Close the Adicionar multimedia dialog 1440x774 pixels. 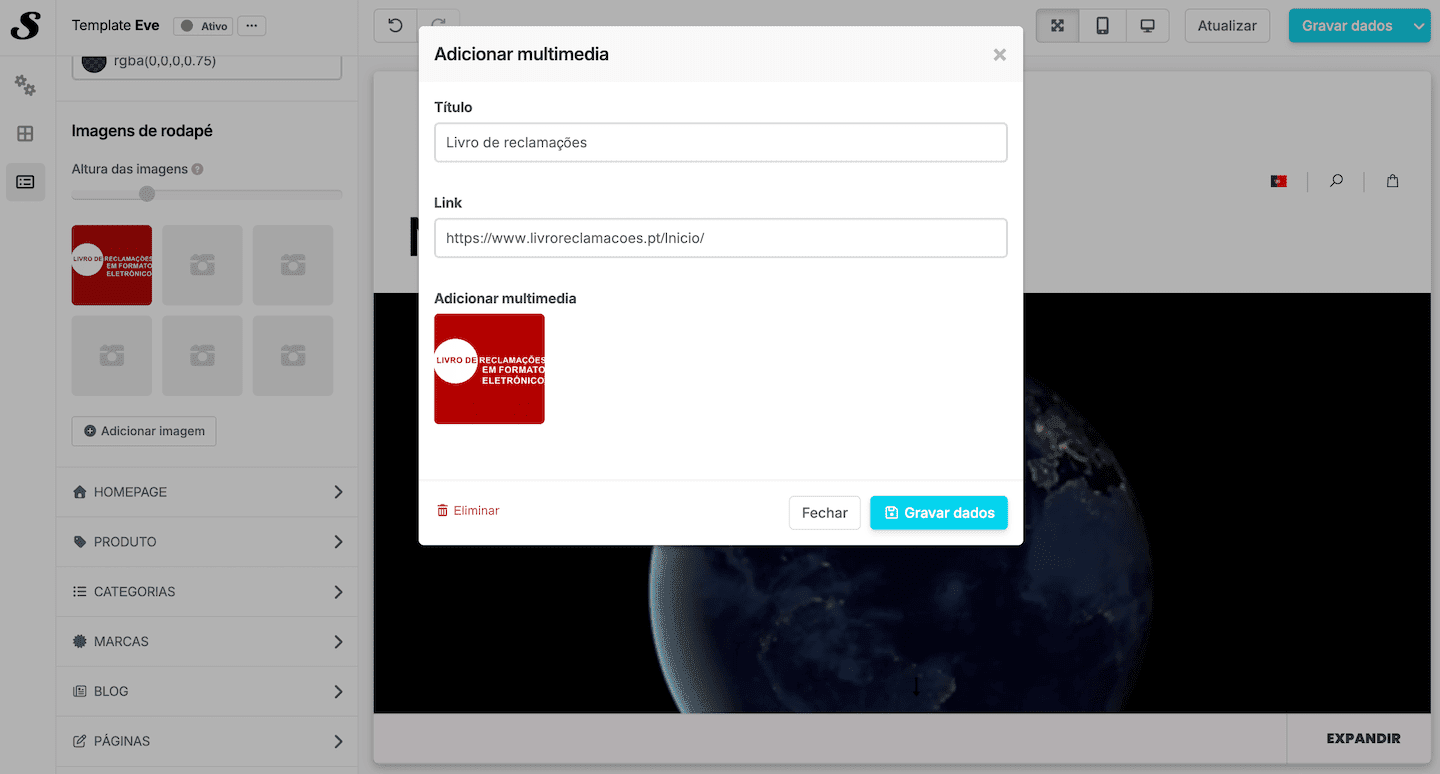coord(999,55)
